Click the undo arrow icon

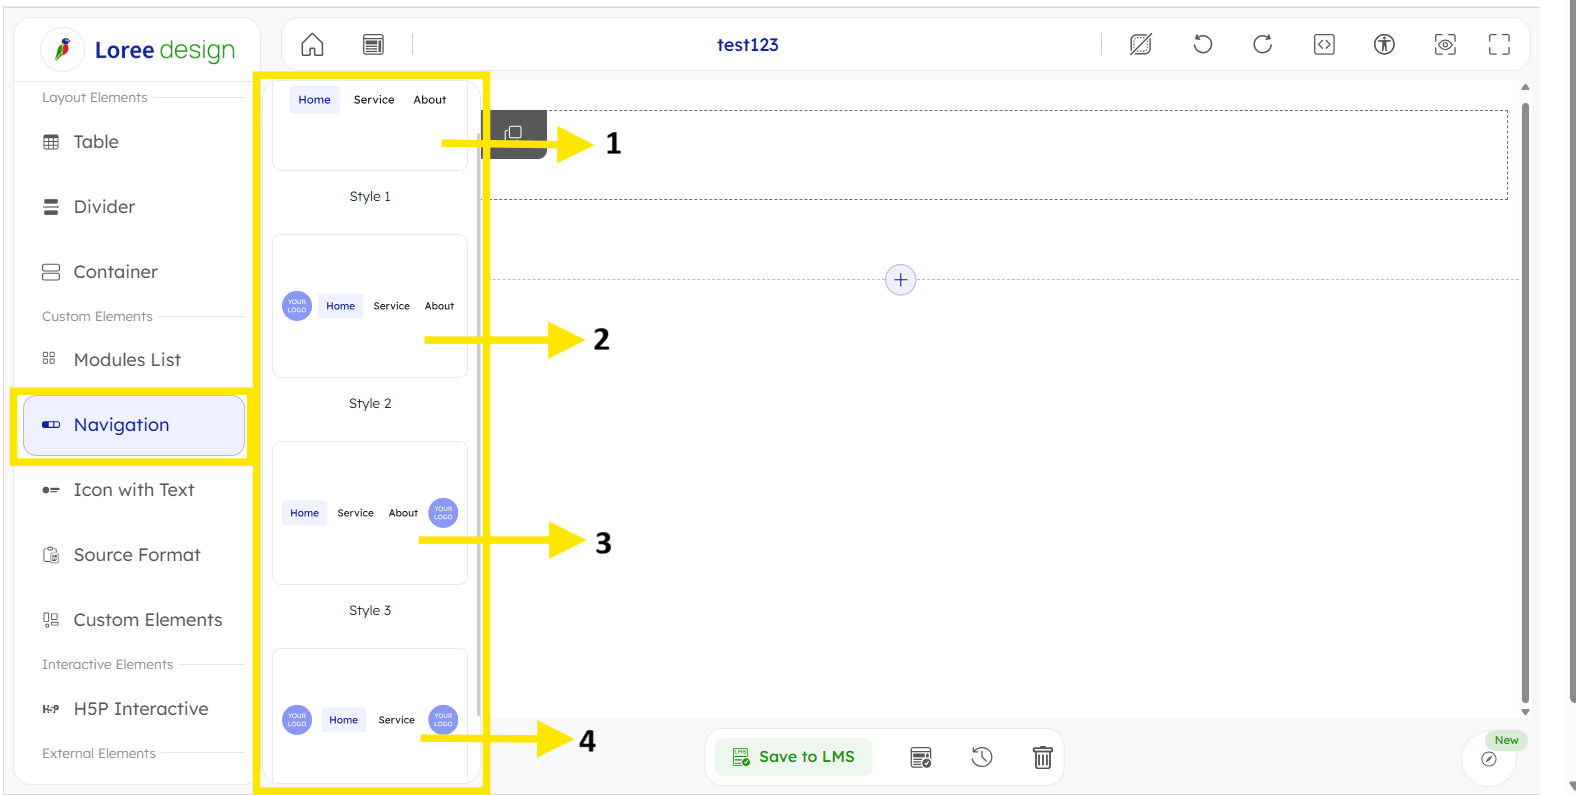tap(1202, 44)
